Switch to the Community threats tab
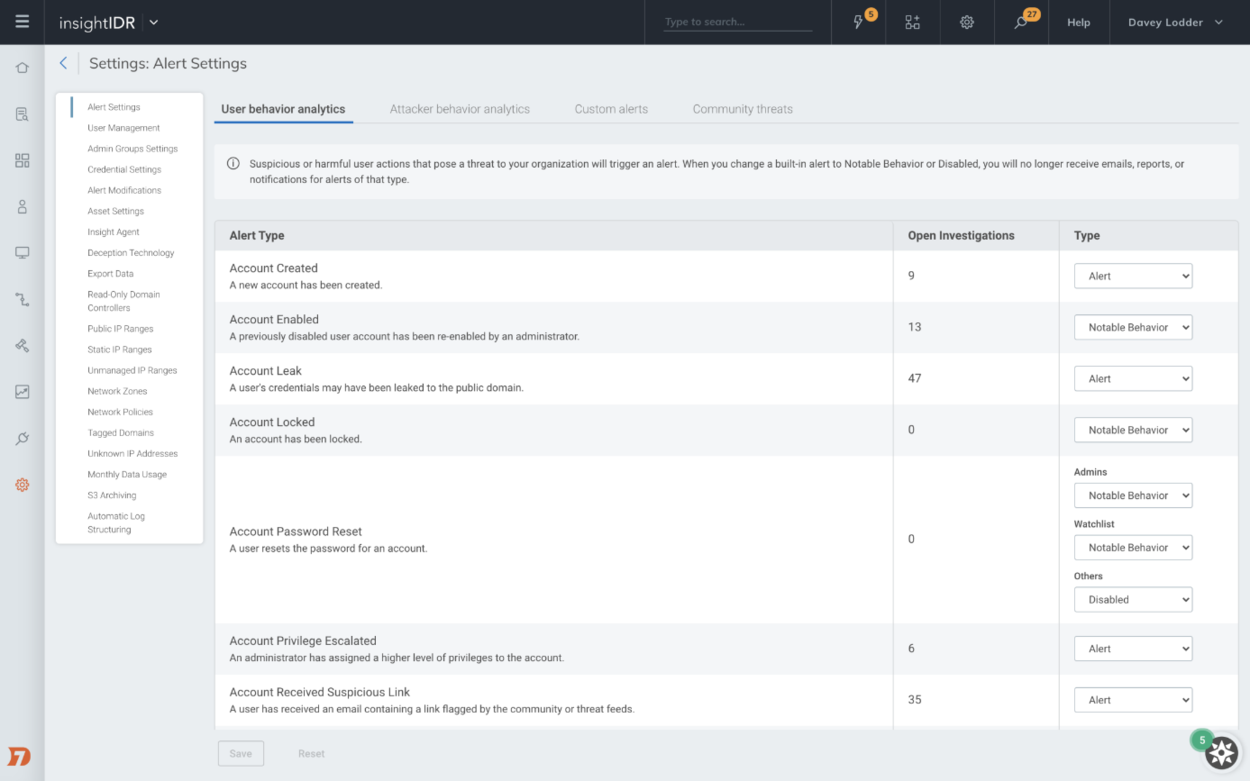 coord(743,109)
